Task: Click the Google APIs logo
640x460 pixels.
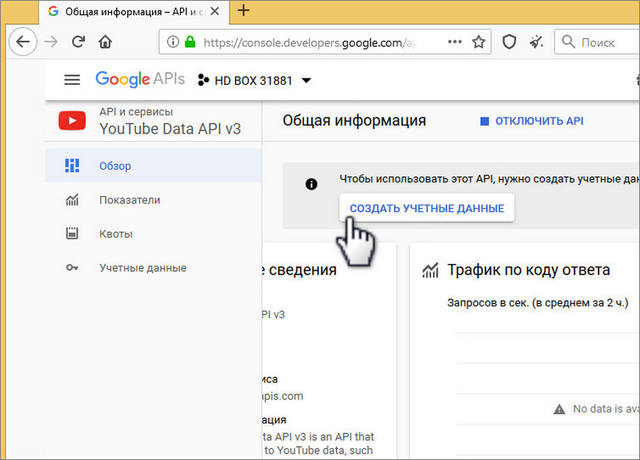Action: coord(140,79)
